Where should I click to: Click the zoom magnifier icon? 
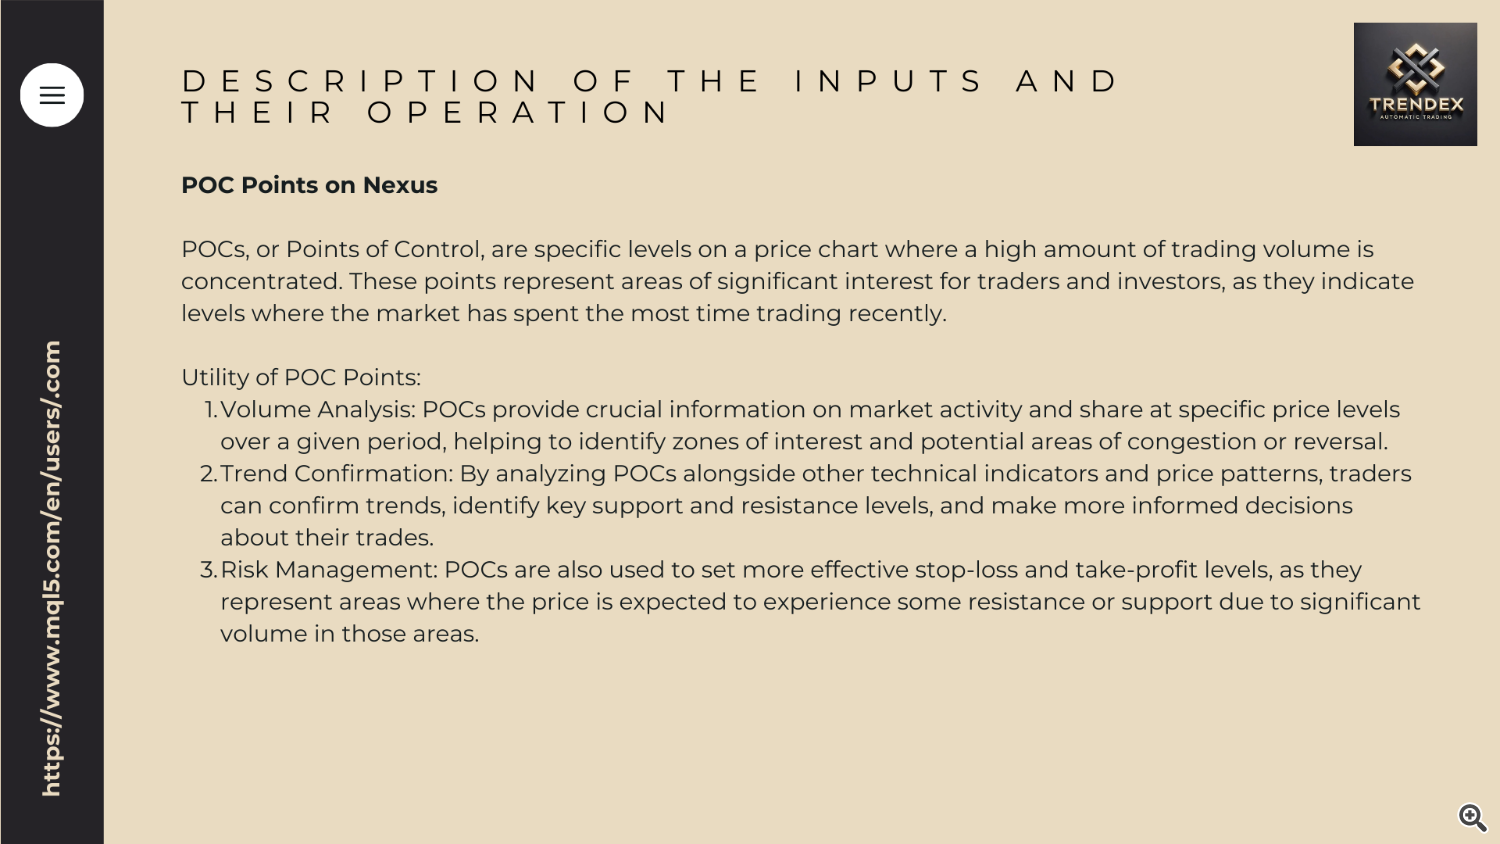click(x=1472, y=817)
